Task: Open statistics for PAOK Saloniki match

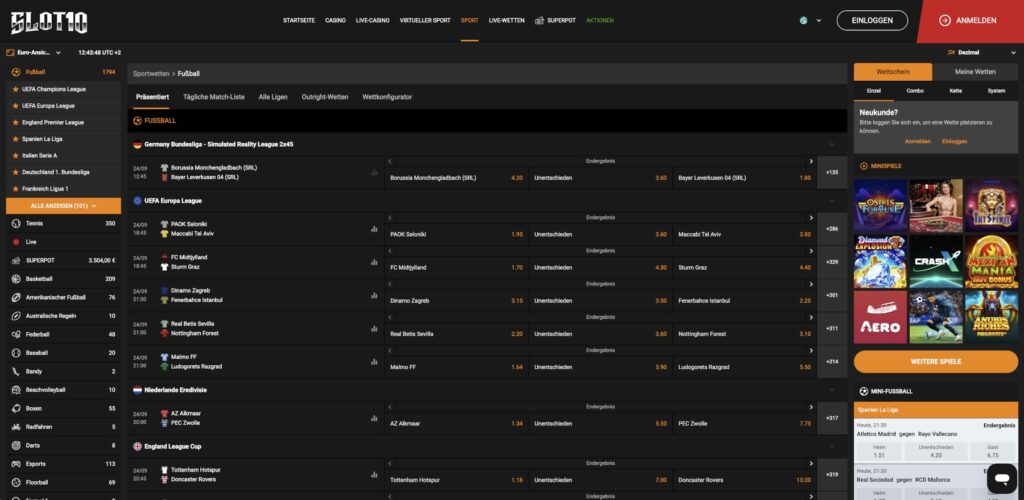Action: point(374,229)
